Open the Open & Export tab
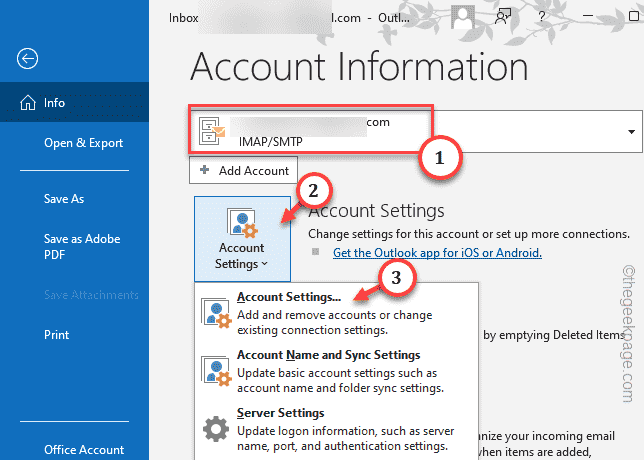 tap(83, 143)
